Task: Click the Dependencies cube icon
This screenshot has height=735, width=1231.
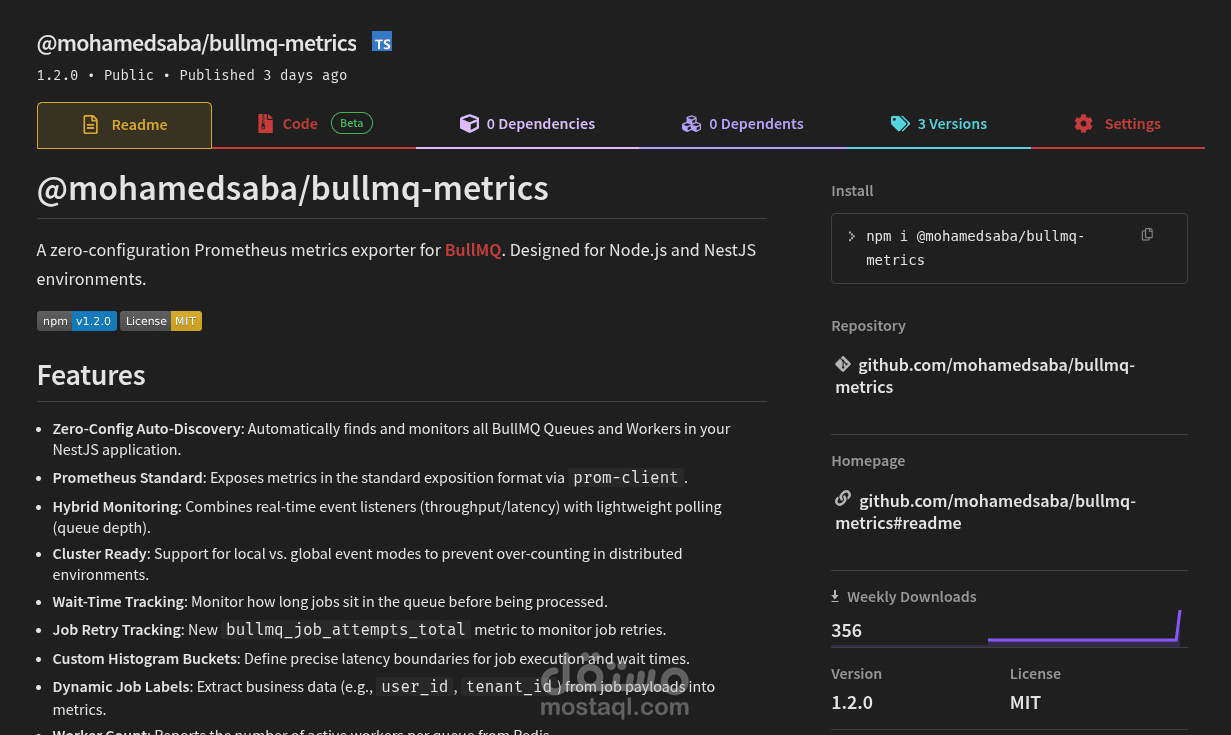Action: (469, 124)
